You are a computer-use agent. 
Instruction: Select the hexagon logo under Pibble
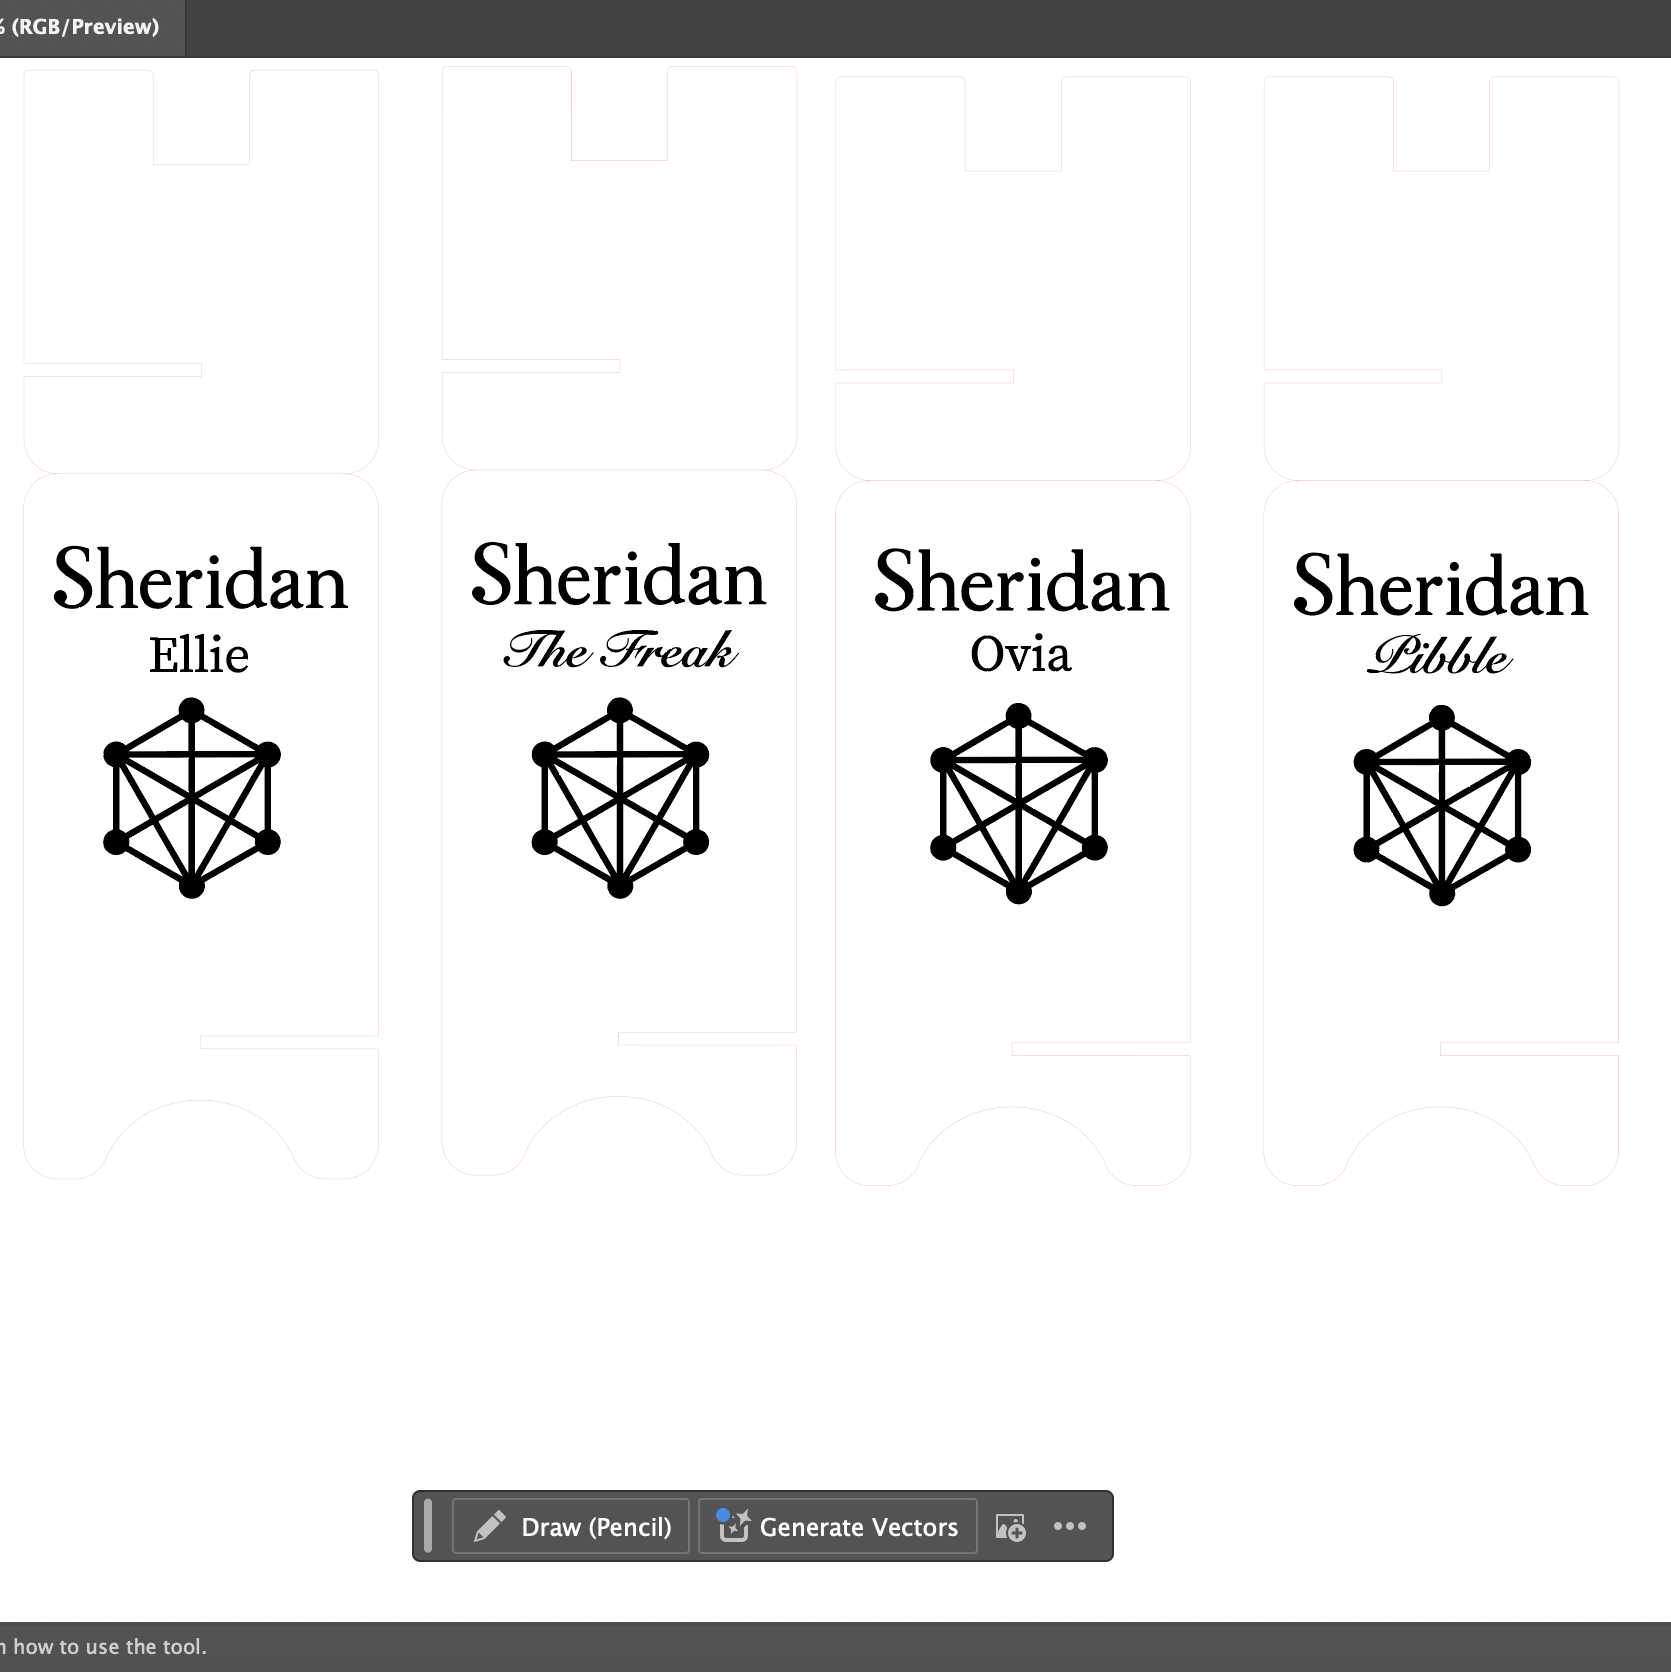(x=1441, y=806)
